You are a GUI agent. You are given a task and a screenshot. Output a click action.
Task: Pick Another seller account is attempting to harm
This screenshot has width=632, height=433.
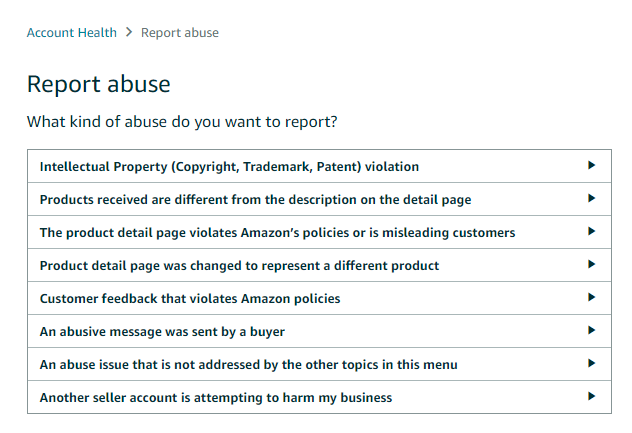tap(319, 398)
